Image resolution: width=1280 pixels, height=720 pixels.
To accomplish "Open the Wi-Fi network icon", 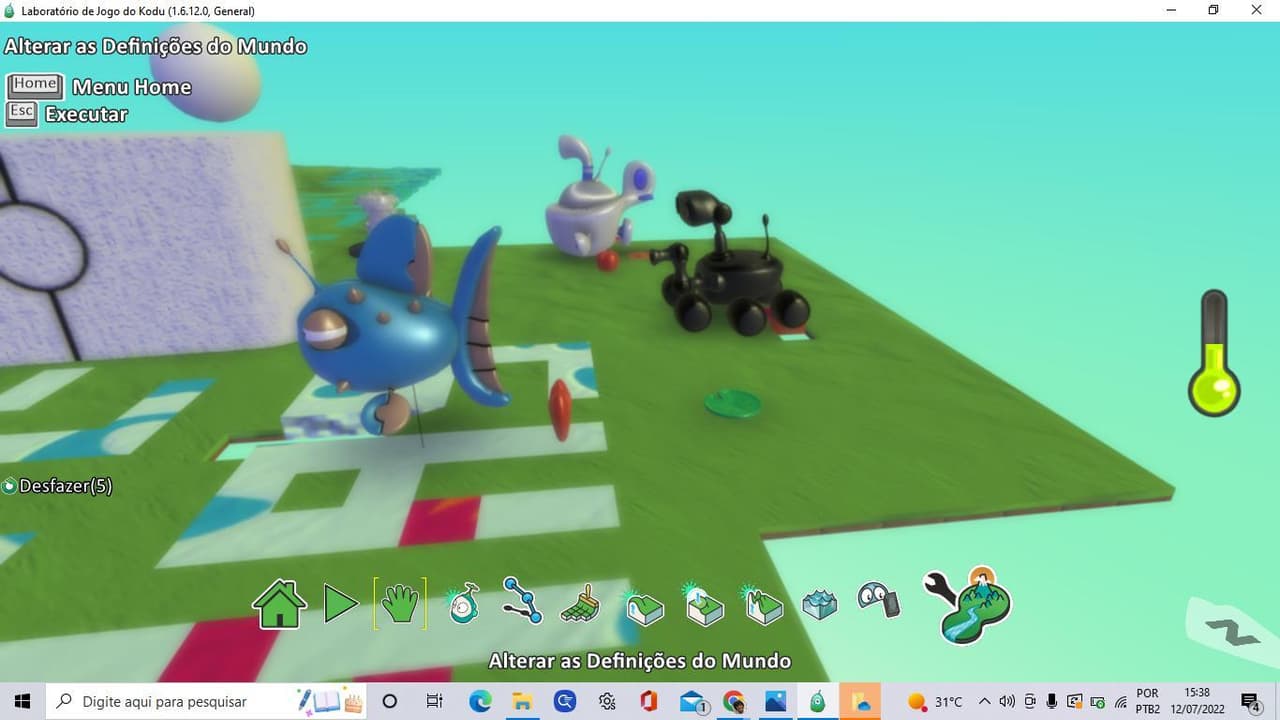I will 1121,701.
